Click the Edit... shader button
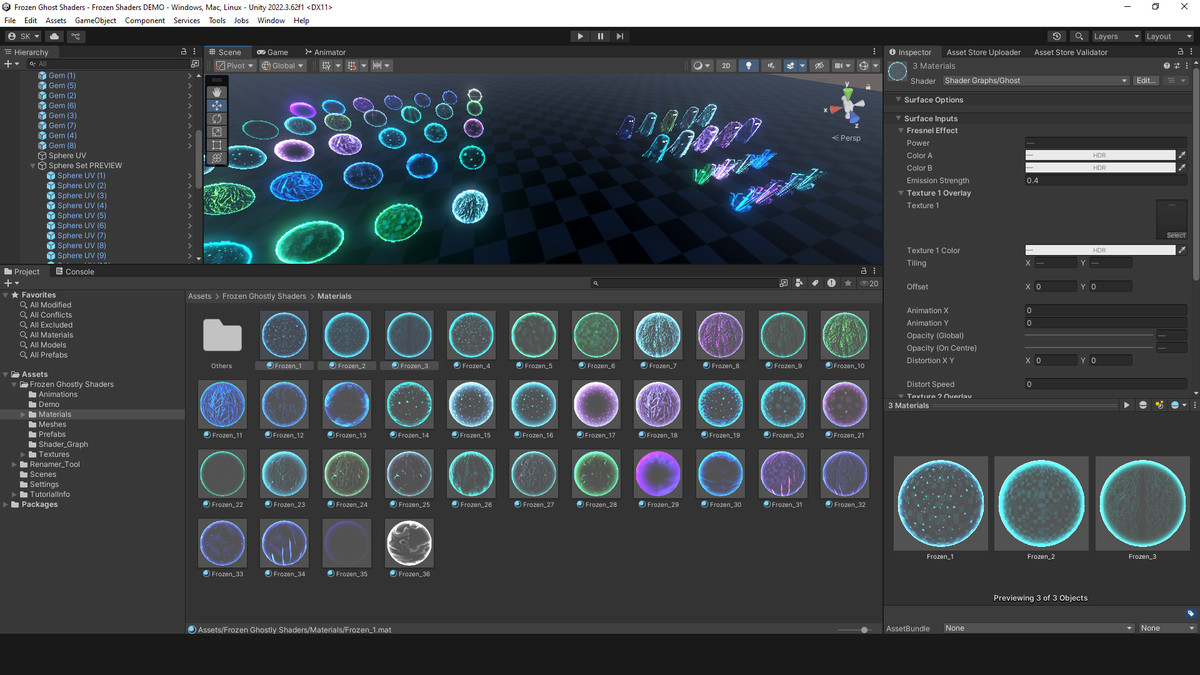The width and height of the screenshot is (1200, 675). [1146, 81]
